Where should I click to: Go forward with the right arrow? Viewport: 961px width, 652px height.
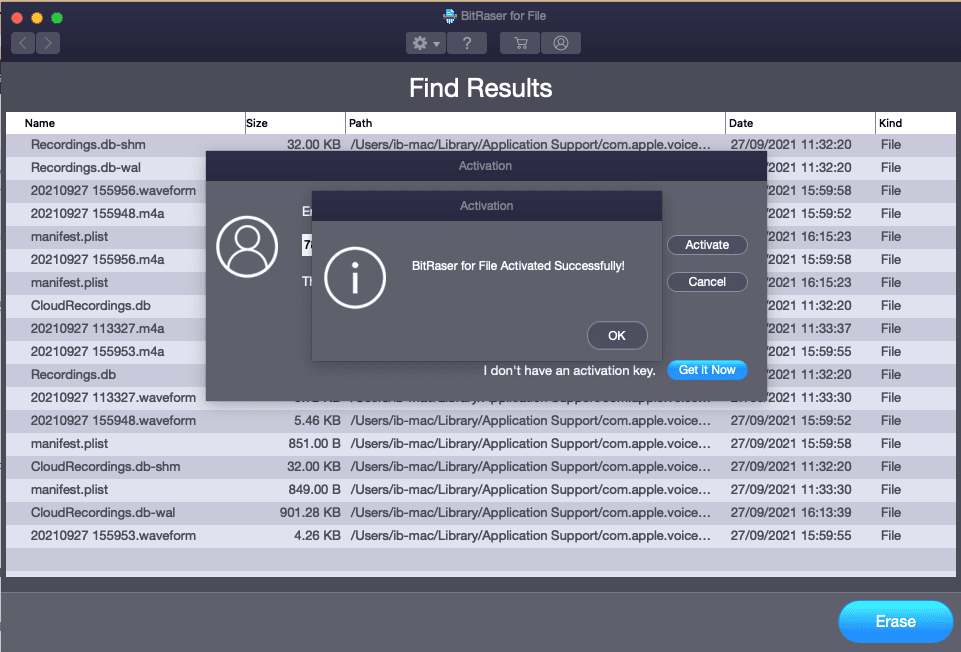[48, 43]
